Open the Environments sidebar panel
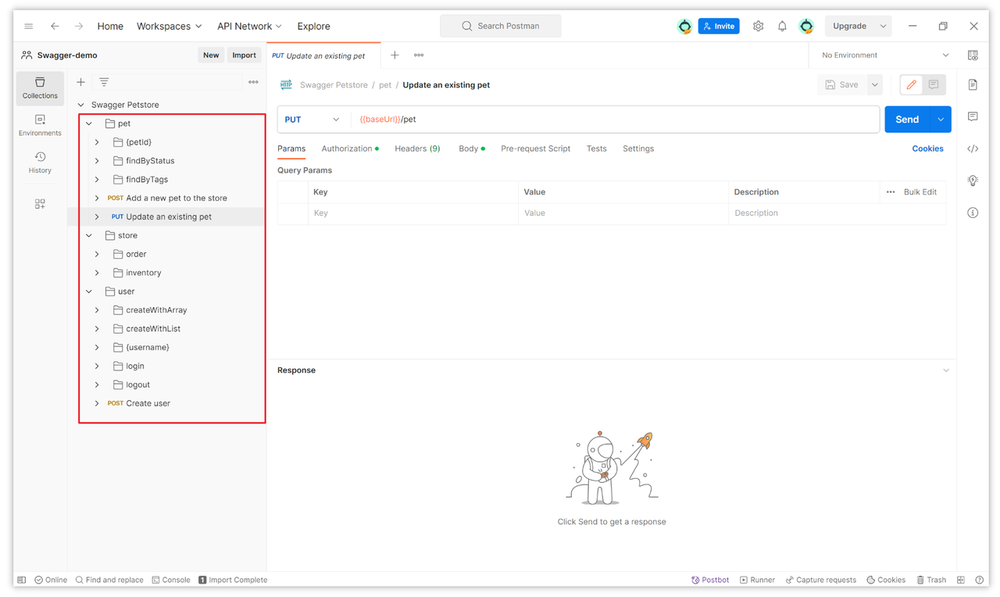Image resolution: width=1000 pixels, height=597 pixels. [40, 125]
